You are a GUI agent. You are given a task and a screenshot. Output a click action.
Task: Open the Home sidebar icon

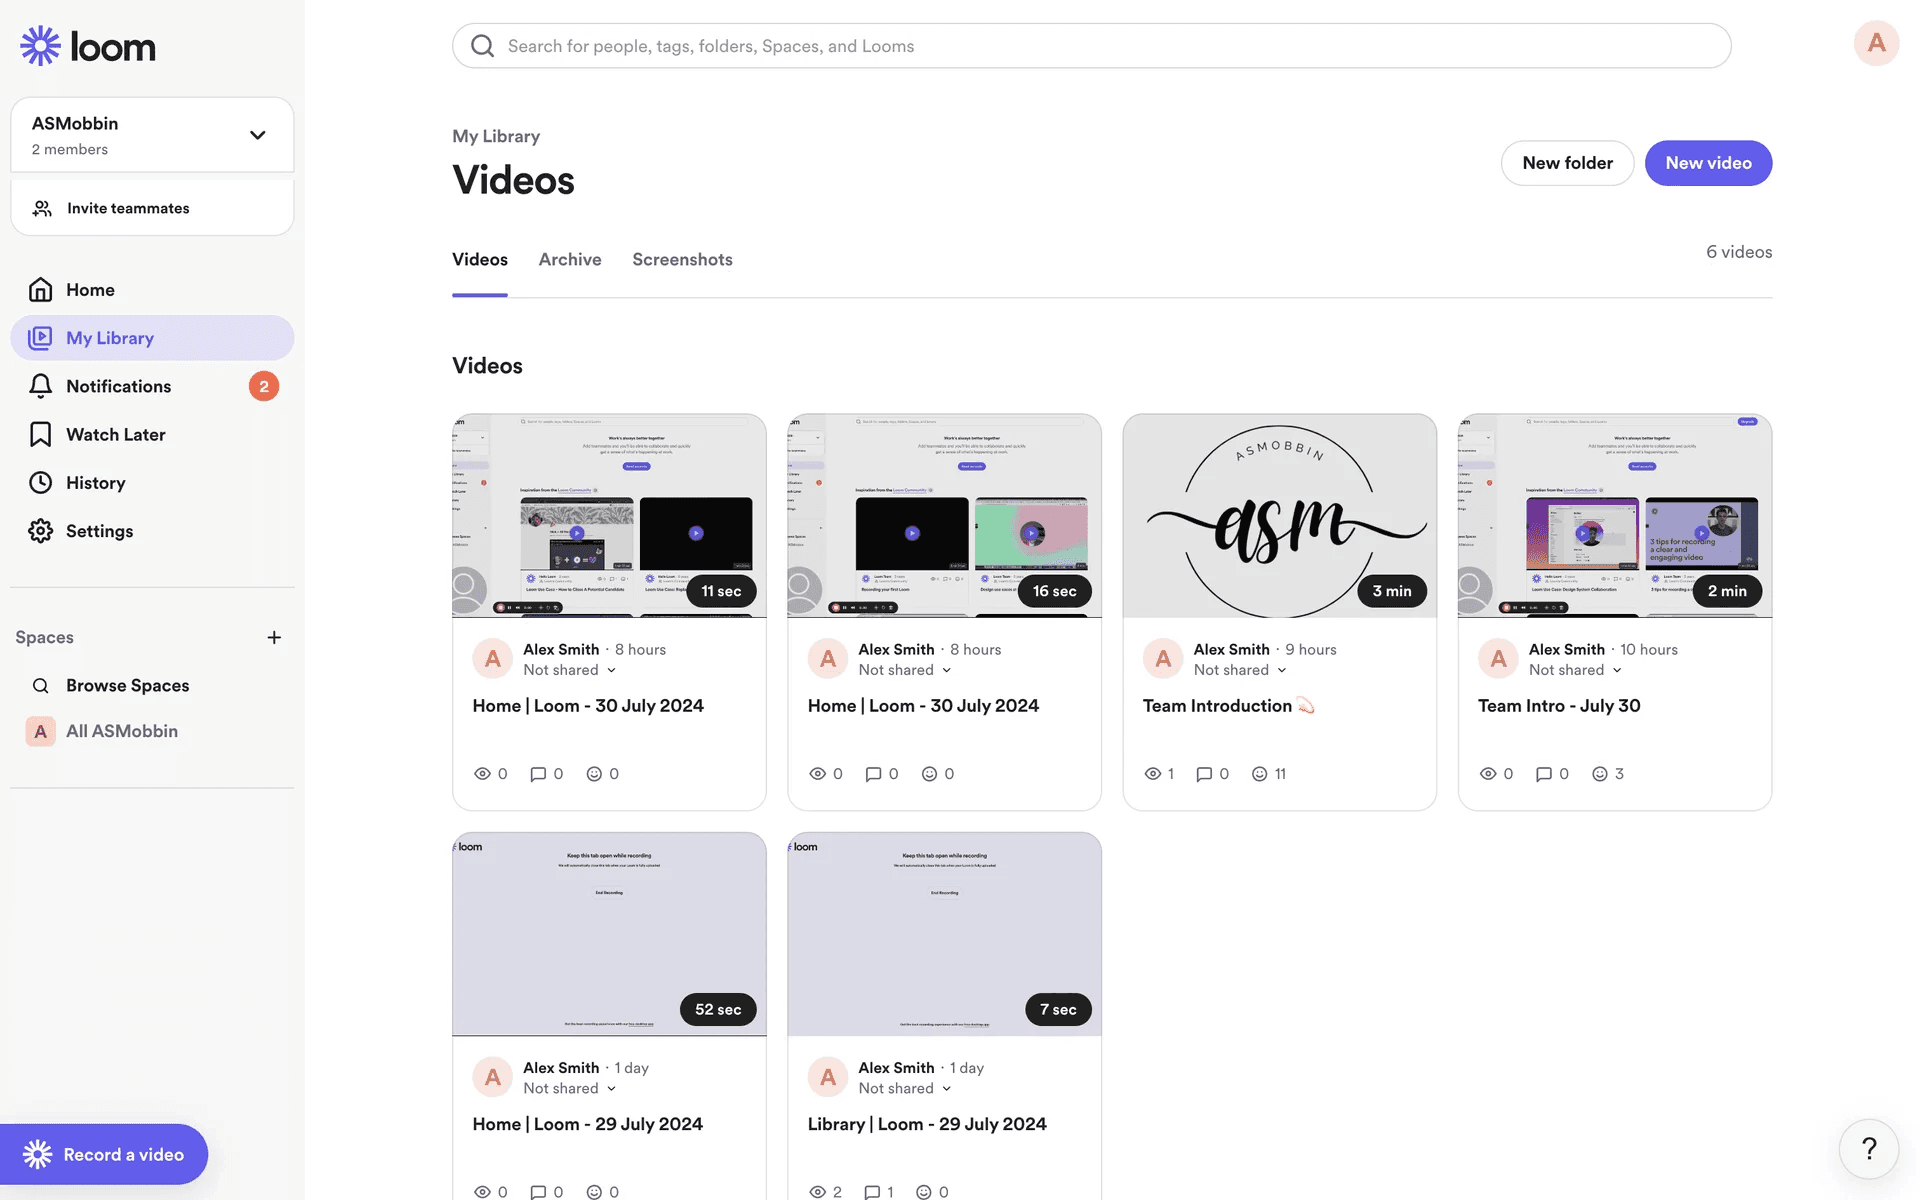tap(40, 290)
